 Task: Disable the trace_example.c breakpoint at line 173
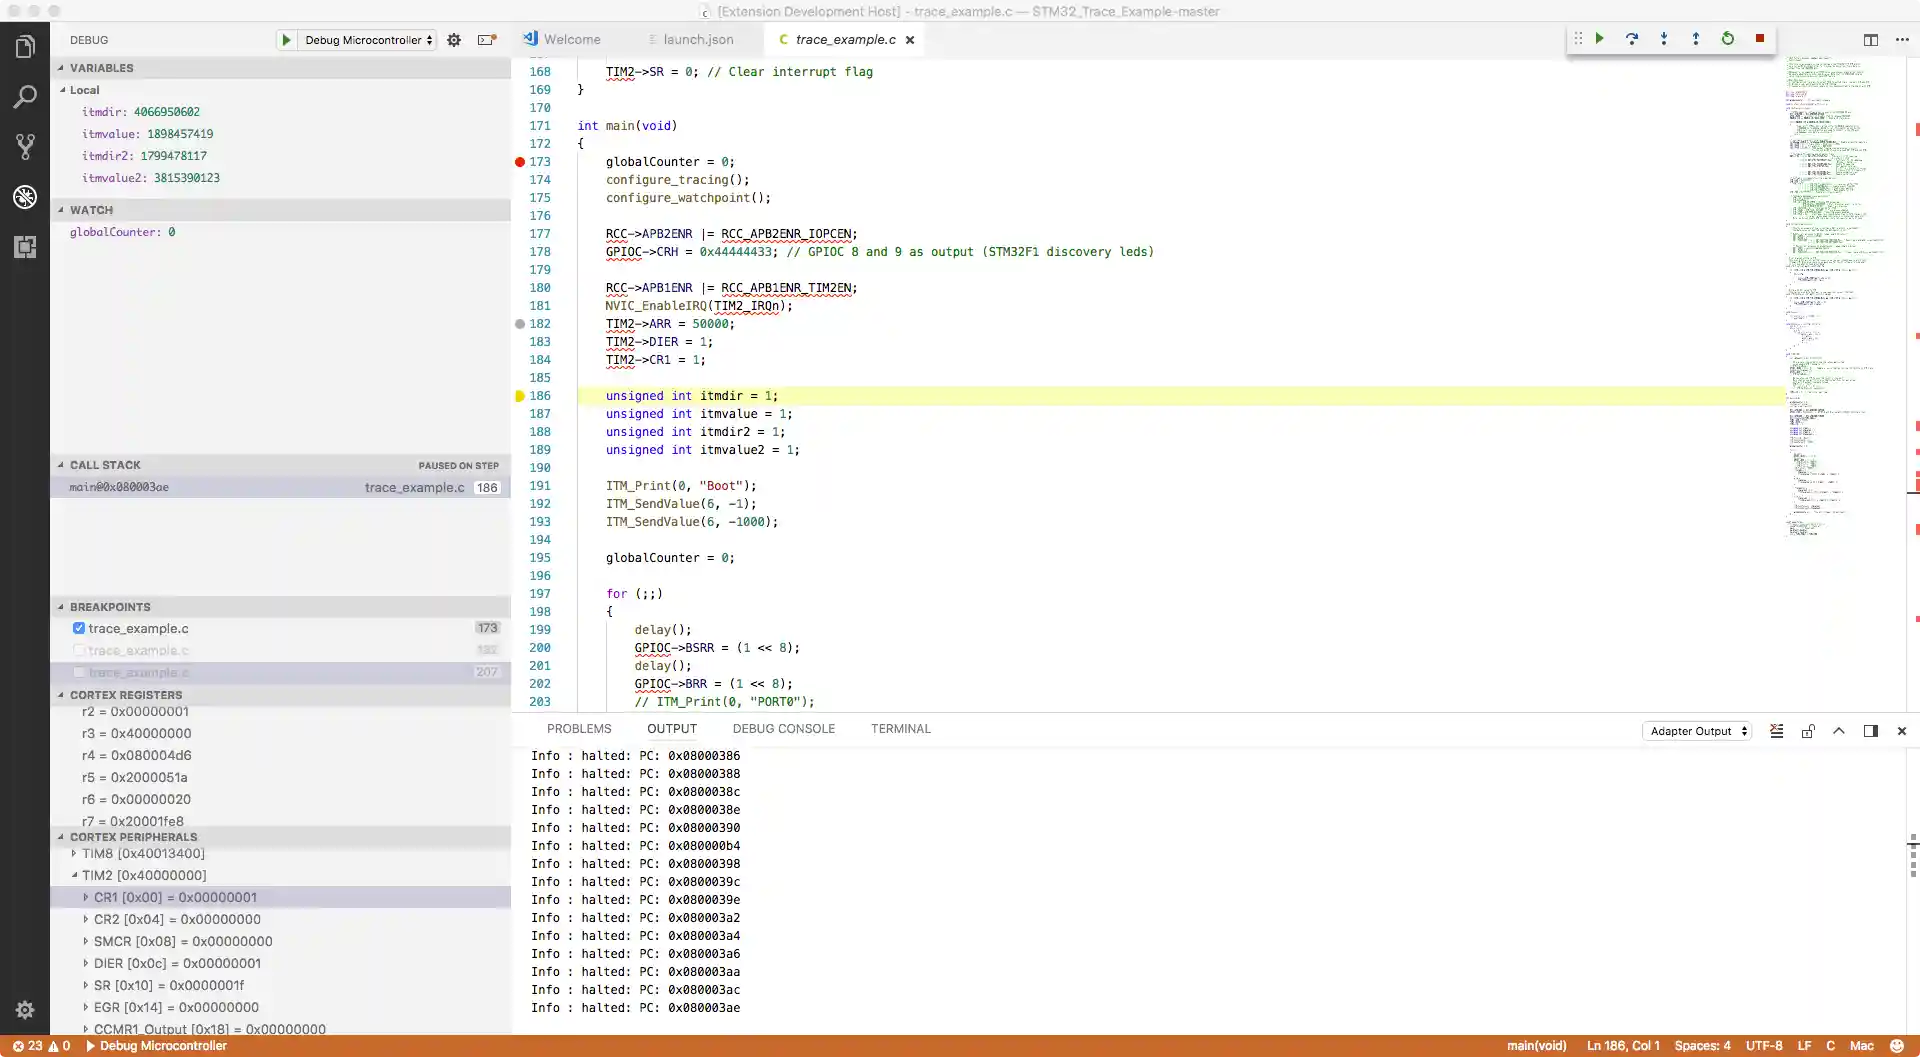point(79,628)
